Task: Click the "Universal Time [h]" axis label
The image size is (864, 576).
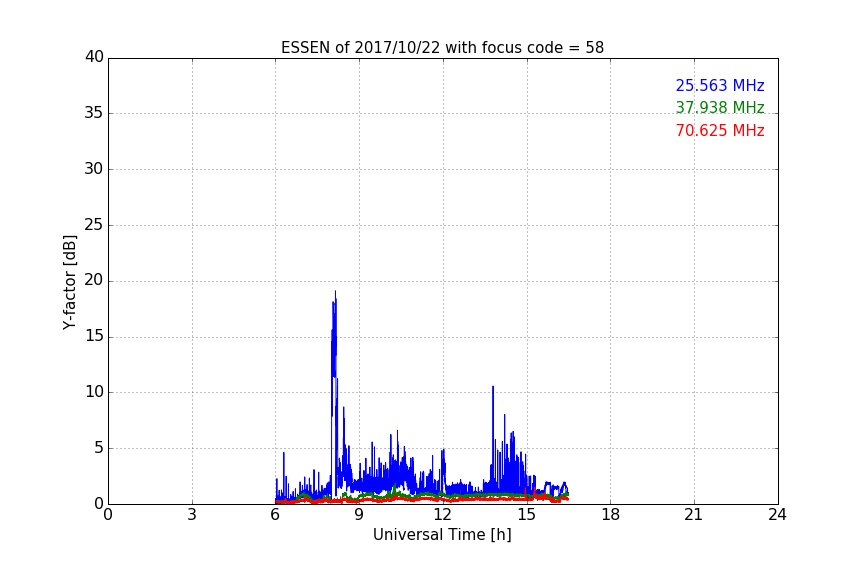Action: pyautogui.click(x=442, y=535)
